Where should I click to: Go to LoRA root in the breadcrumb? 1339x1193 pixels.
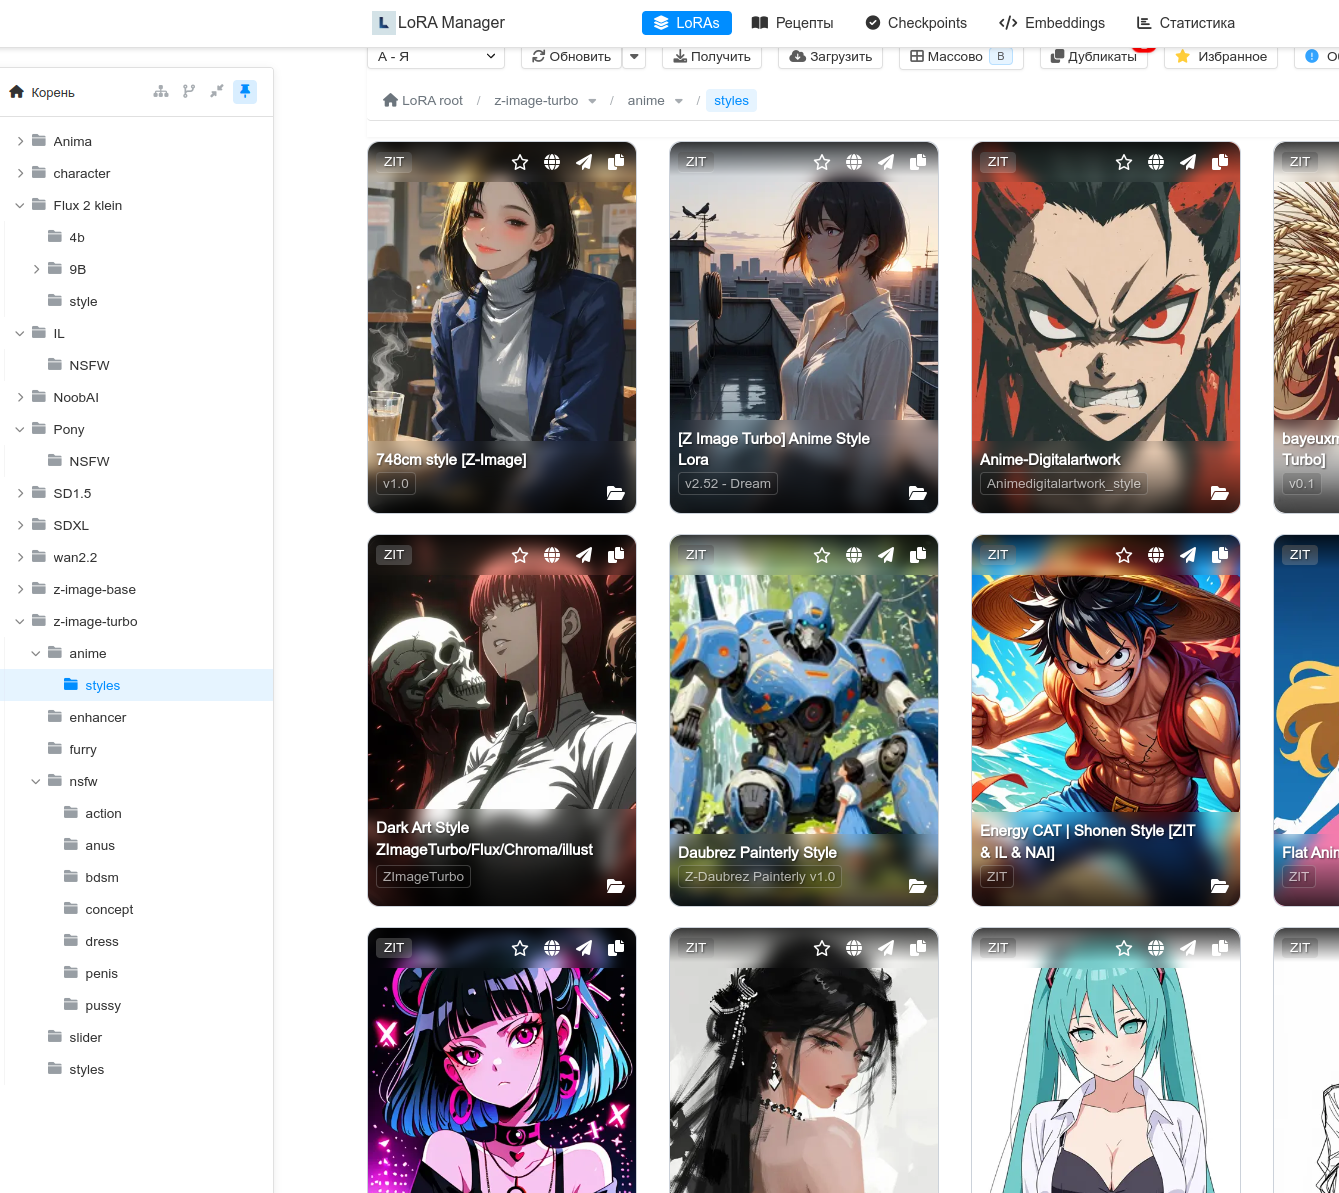click(423, 101)
